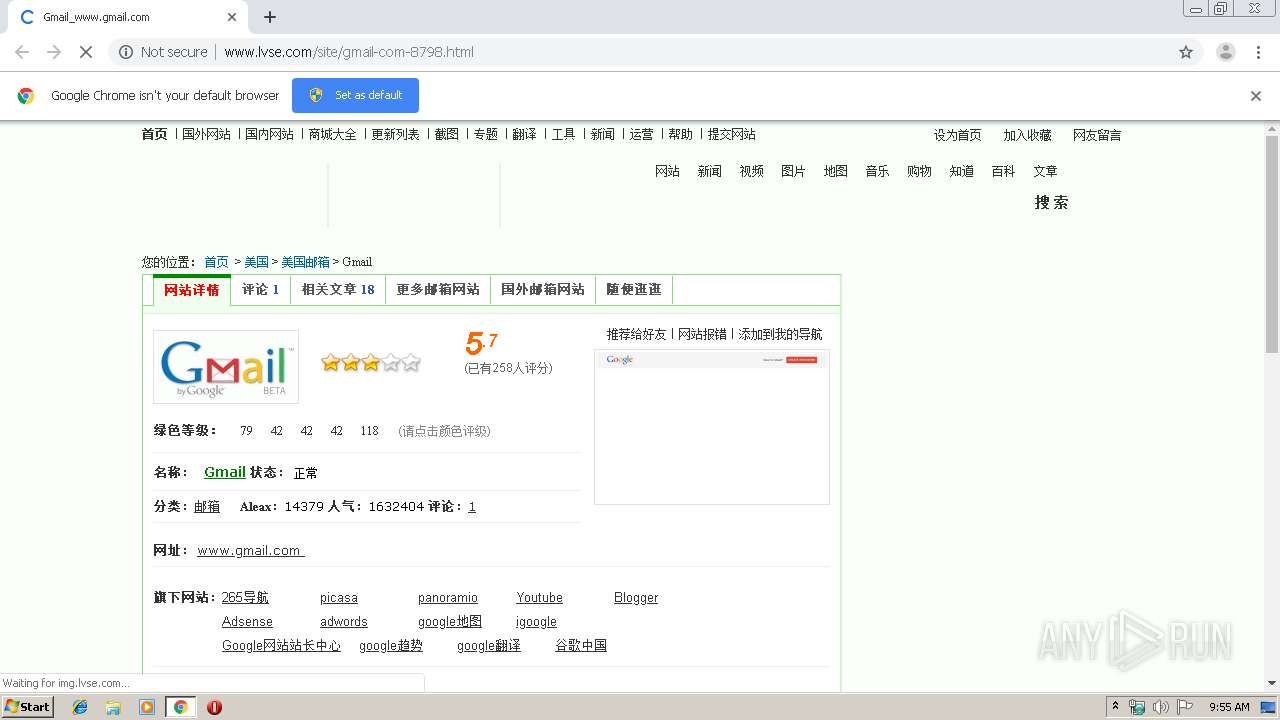Image resolution: width=1280 pixels, height=720 pixels.
Task: Open the volume tray icon
Action: pos(1160,707)
